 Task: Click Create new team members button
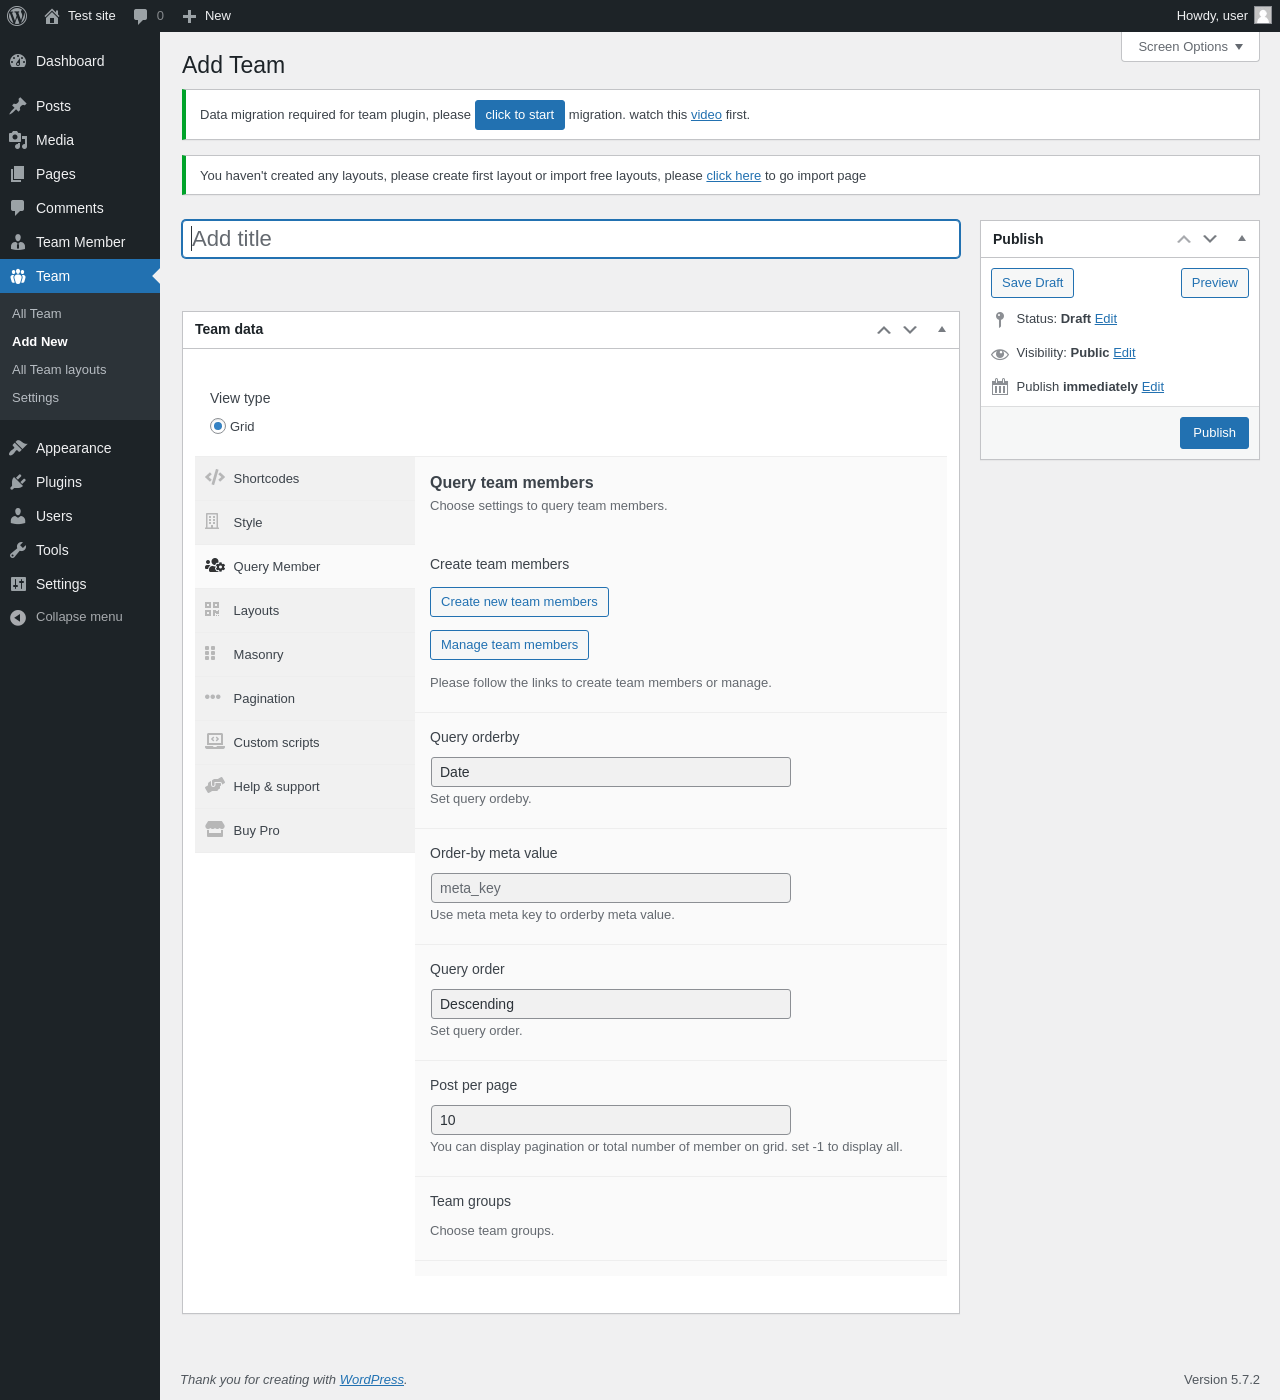[x=519, y=602]
